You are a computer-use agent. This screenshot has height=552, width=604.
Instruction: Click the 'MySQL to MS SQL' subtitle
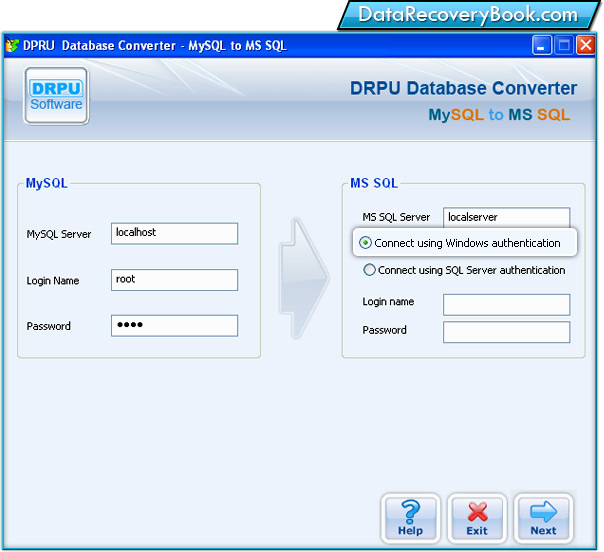click(499, 115)
